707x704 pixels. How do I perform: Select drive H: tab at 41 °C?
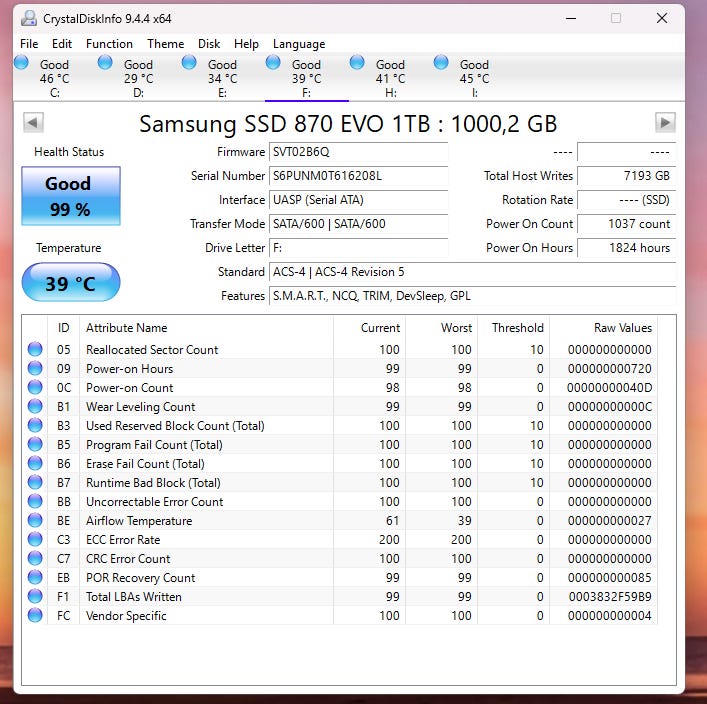pos(390,78)
